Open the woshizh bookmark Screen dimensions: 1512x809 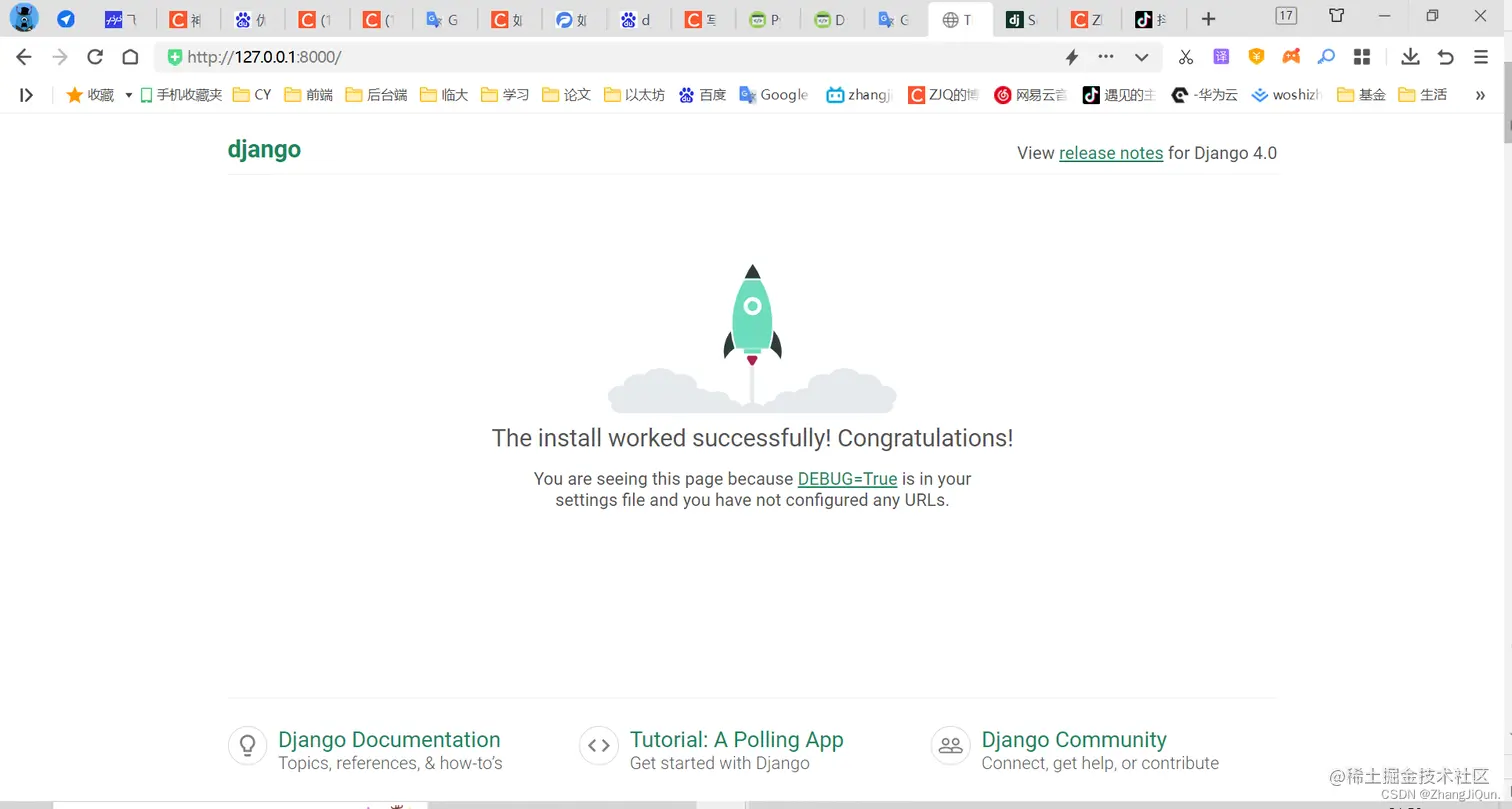1287,95
